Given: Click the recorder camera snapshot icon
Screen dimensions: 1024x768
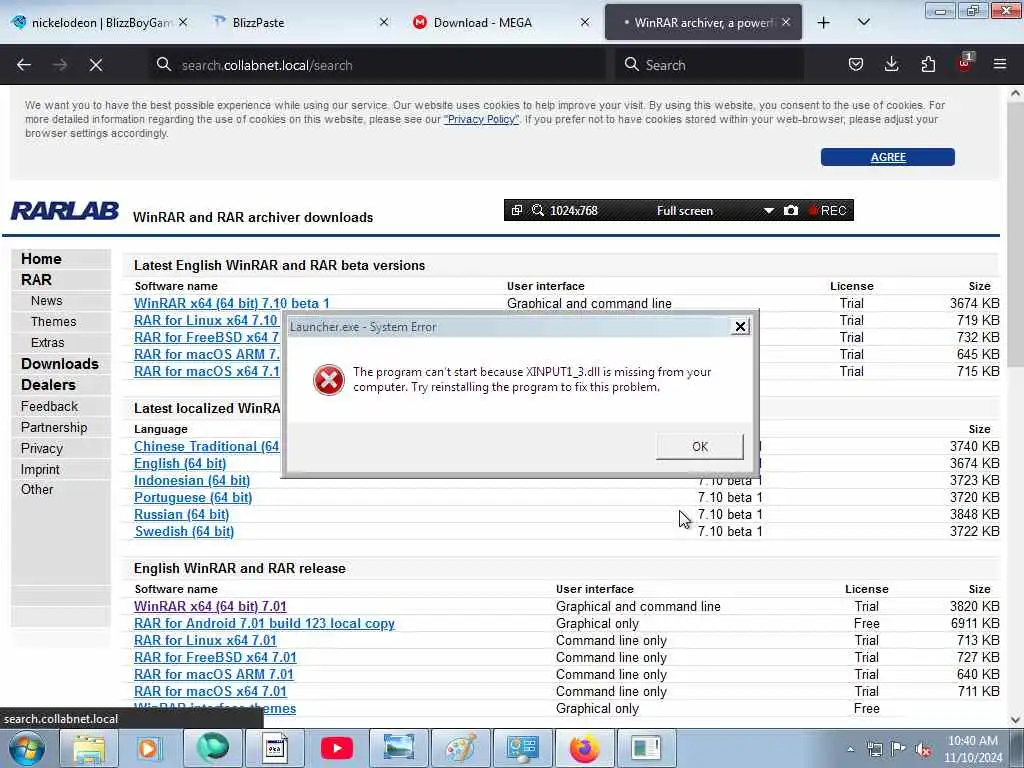Looking at the screenshot, I should [x=790, y=210].
